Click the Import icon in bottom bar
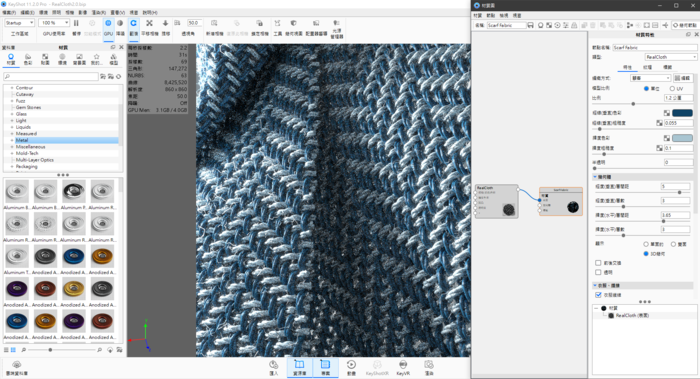This screenshot has width=700, height=379. click(274, 365)
